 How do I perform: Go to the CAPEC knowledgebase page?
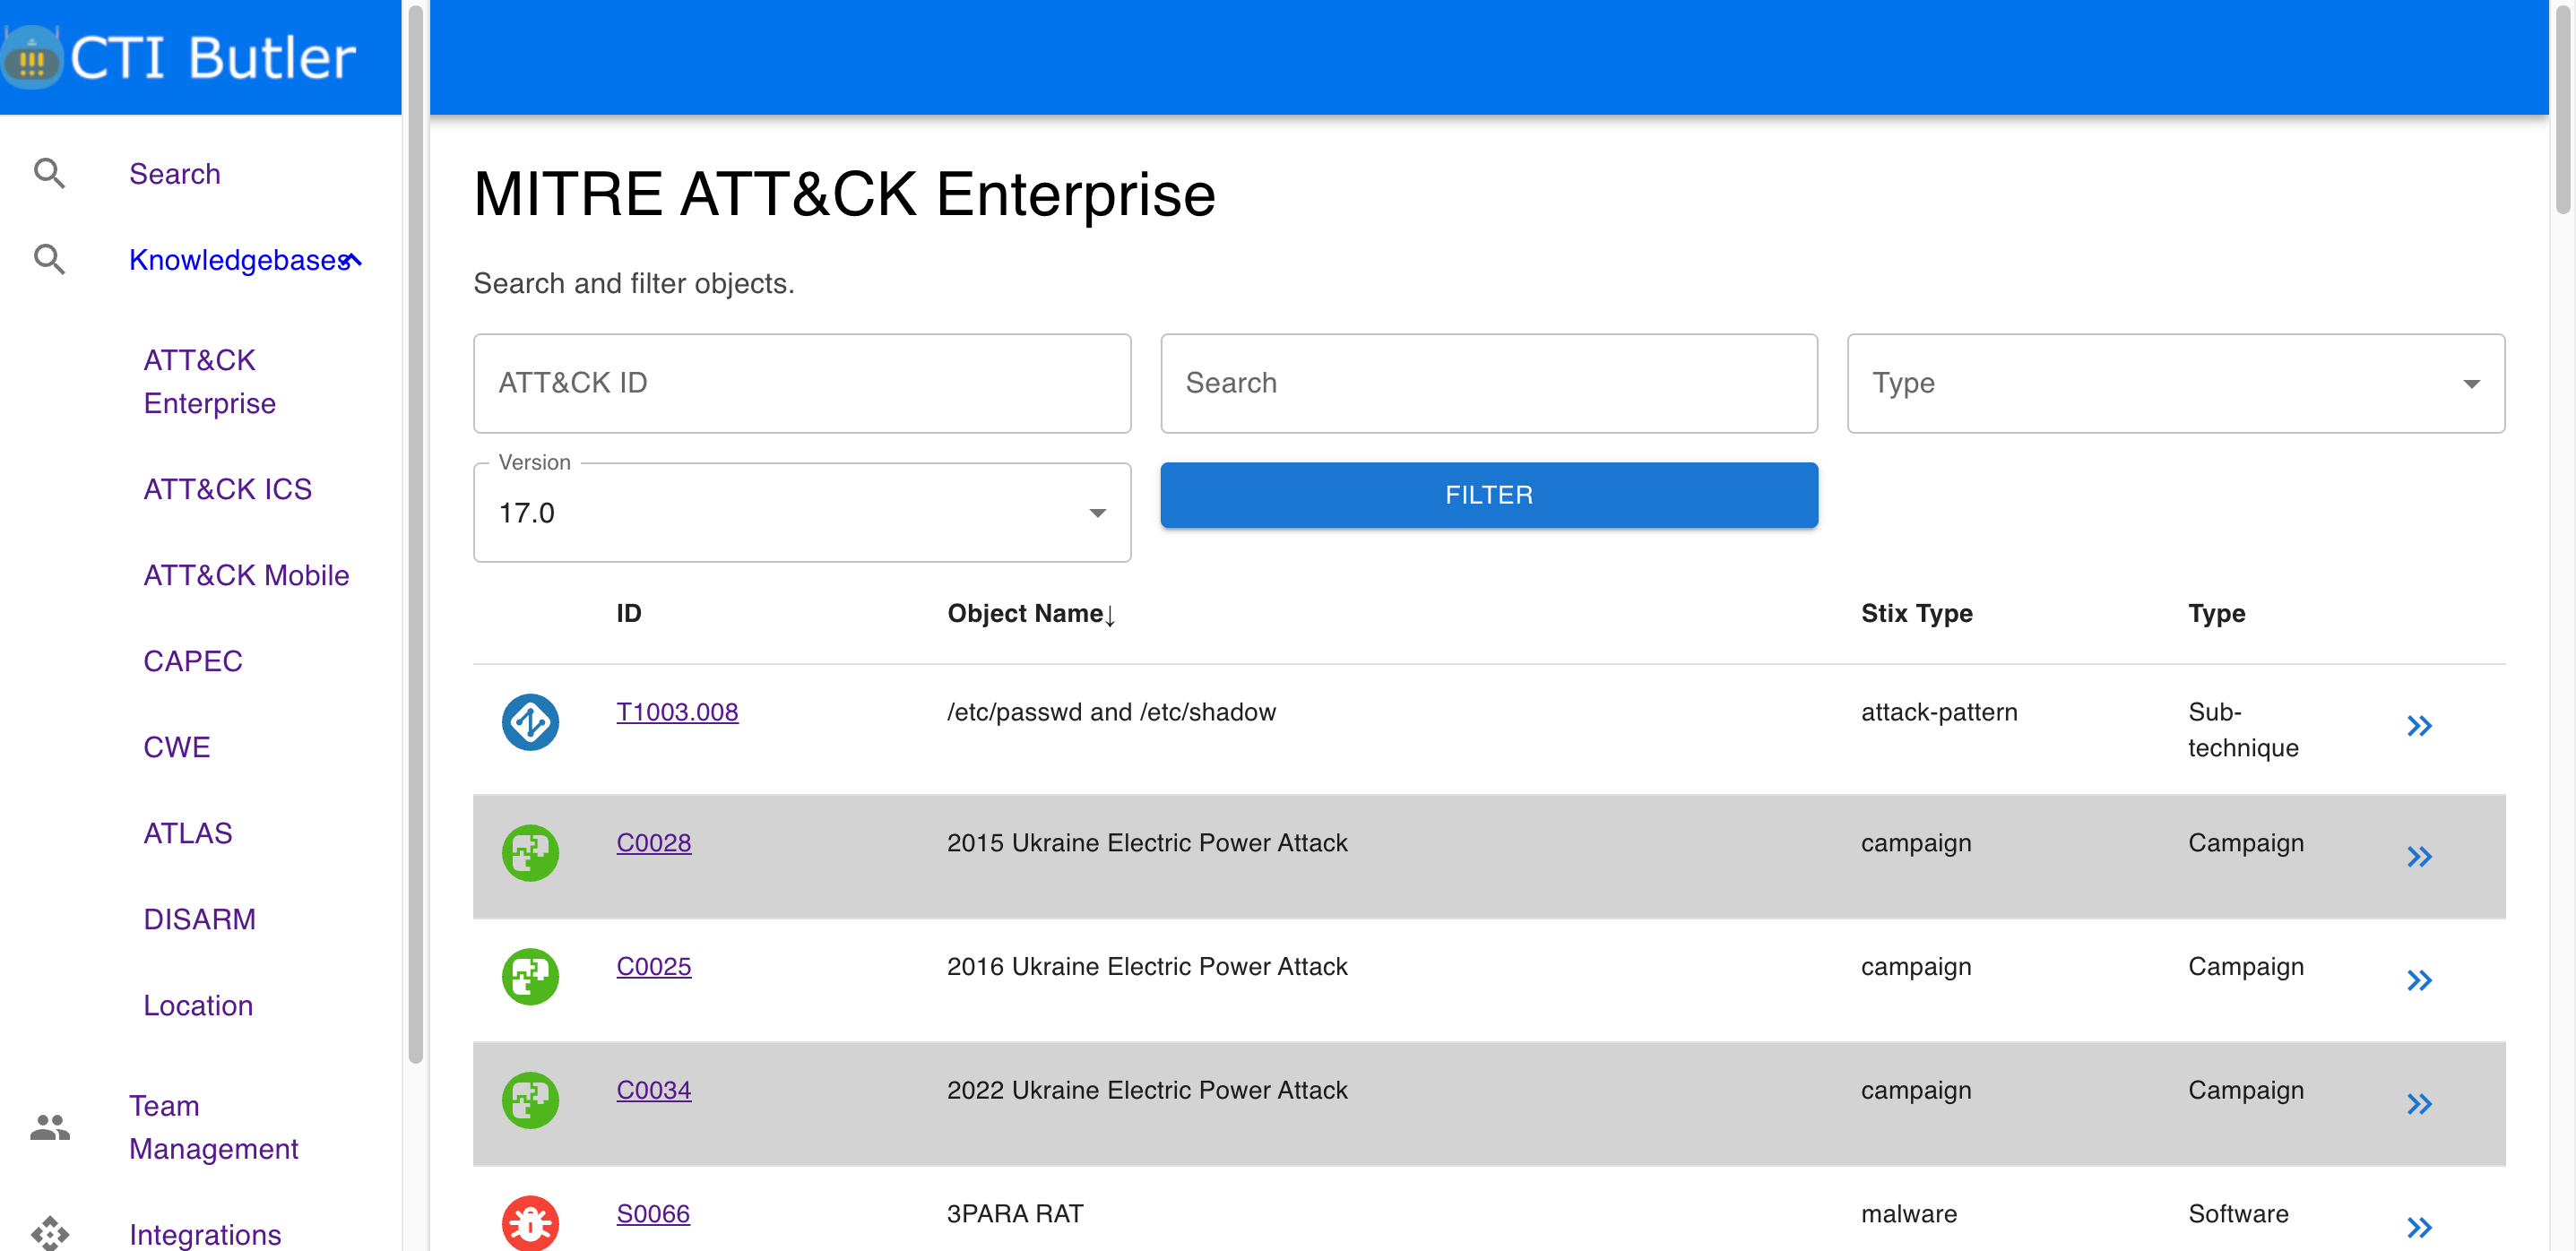pyautogui.click(x=192, y=661)
